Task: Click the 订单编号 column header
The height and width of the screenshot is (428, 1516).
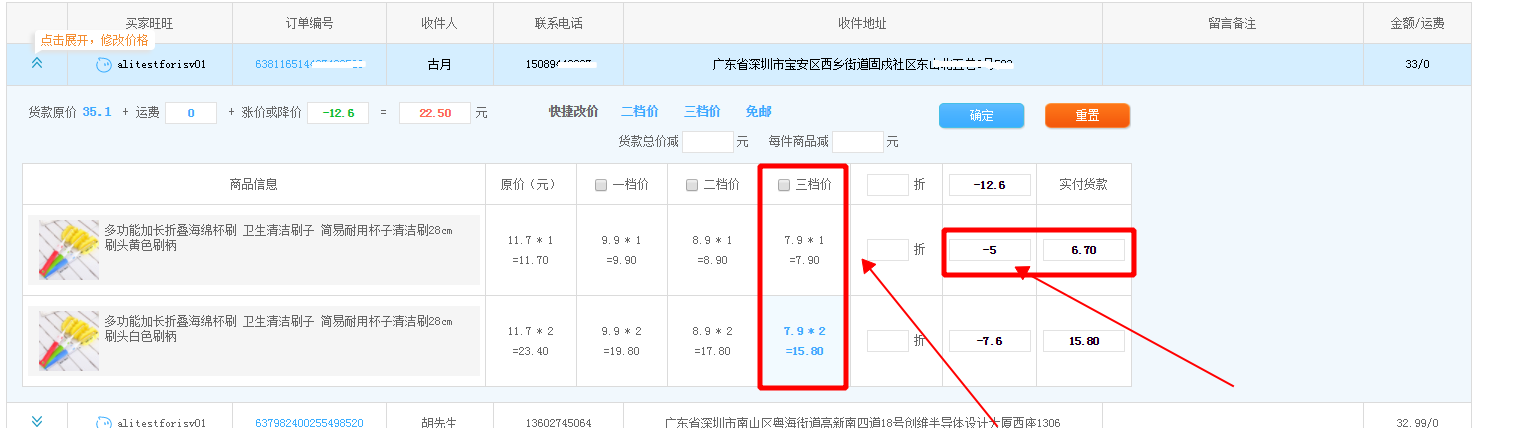Action: (309, 23)
